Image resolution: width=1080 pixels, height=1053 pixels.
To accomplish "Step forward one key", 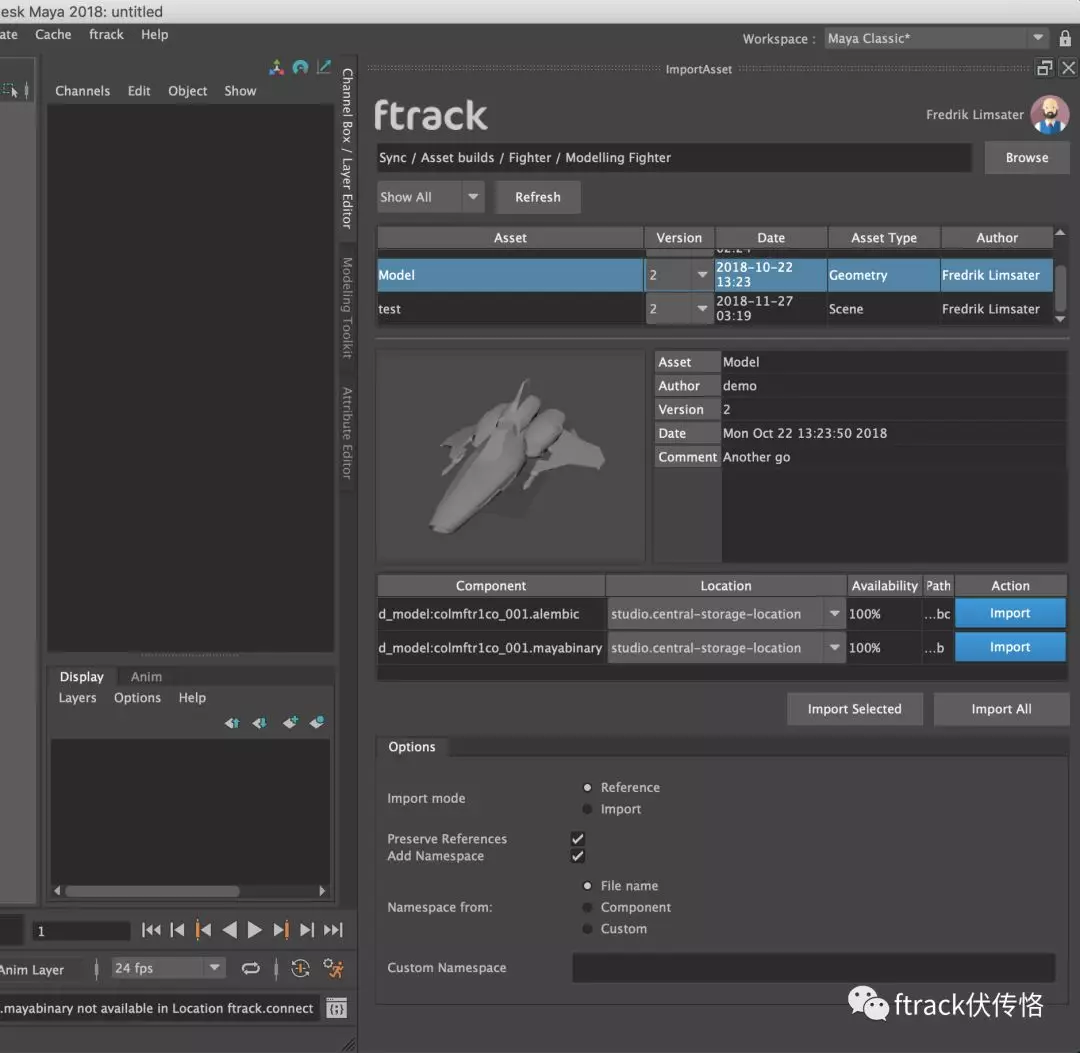I will (280, 930).
